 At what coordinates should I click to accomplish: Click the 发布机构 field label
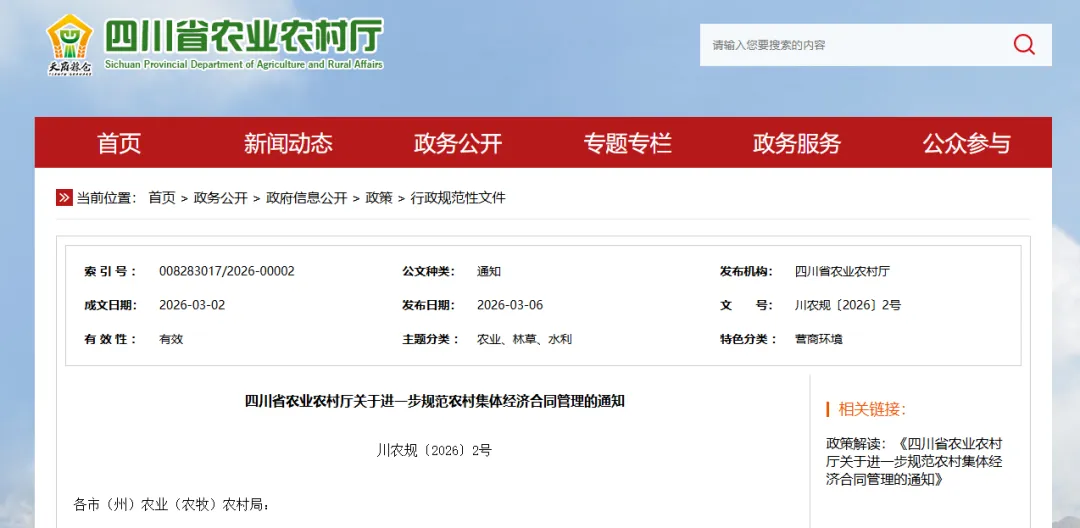(x=747, y=271)
